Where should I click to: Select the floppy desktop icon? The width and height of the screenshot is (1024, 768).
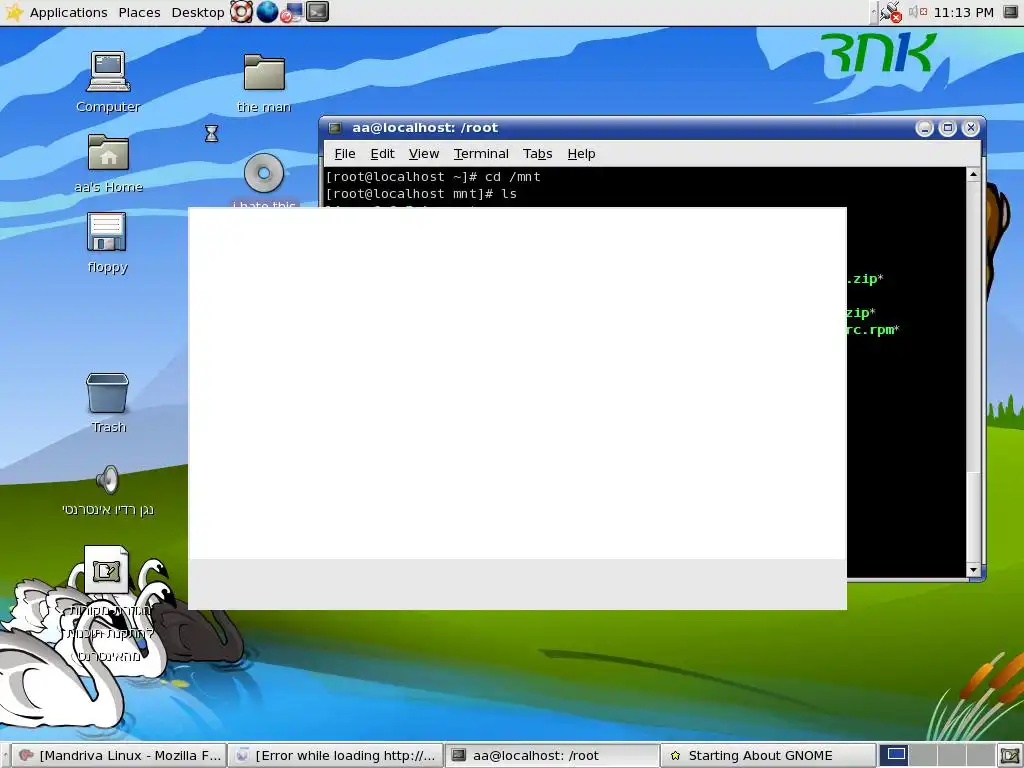(x=107, y=242)
